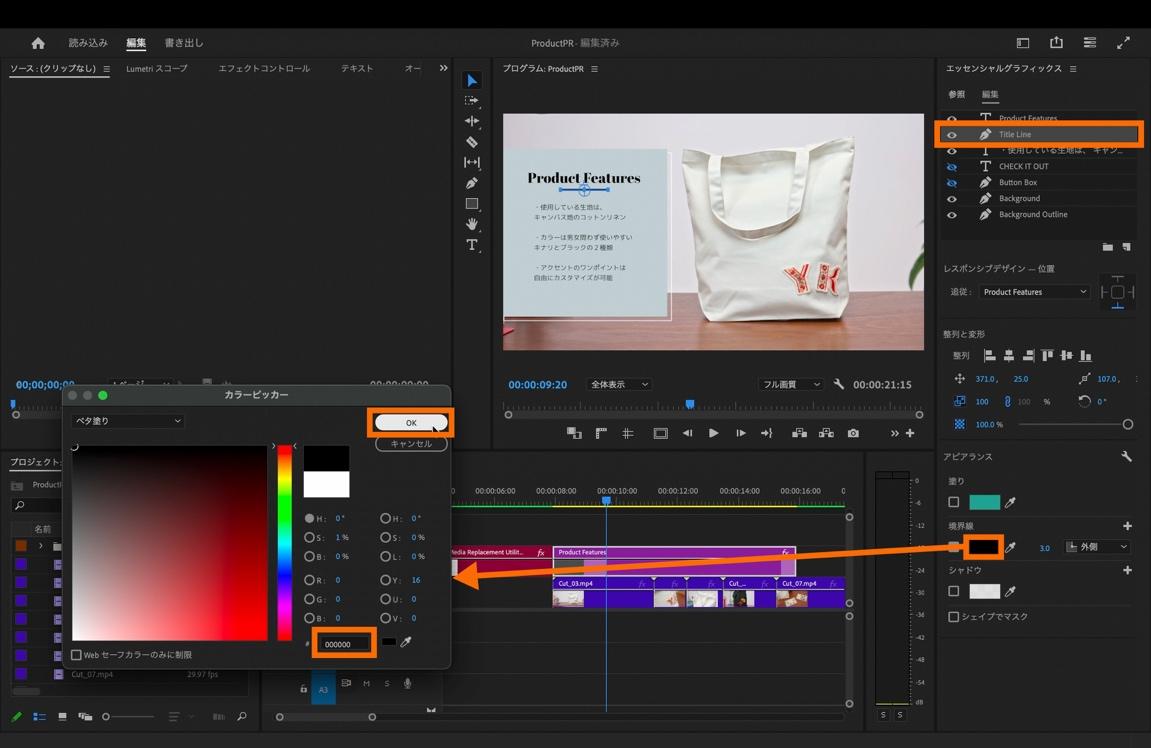Image resolution: width=1151 pixels, height=748 pixels.
Task: Click the eyedropper next to hex field
Action: pyautogui.click(x=406, y=642)
